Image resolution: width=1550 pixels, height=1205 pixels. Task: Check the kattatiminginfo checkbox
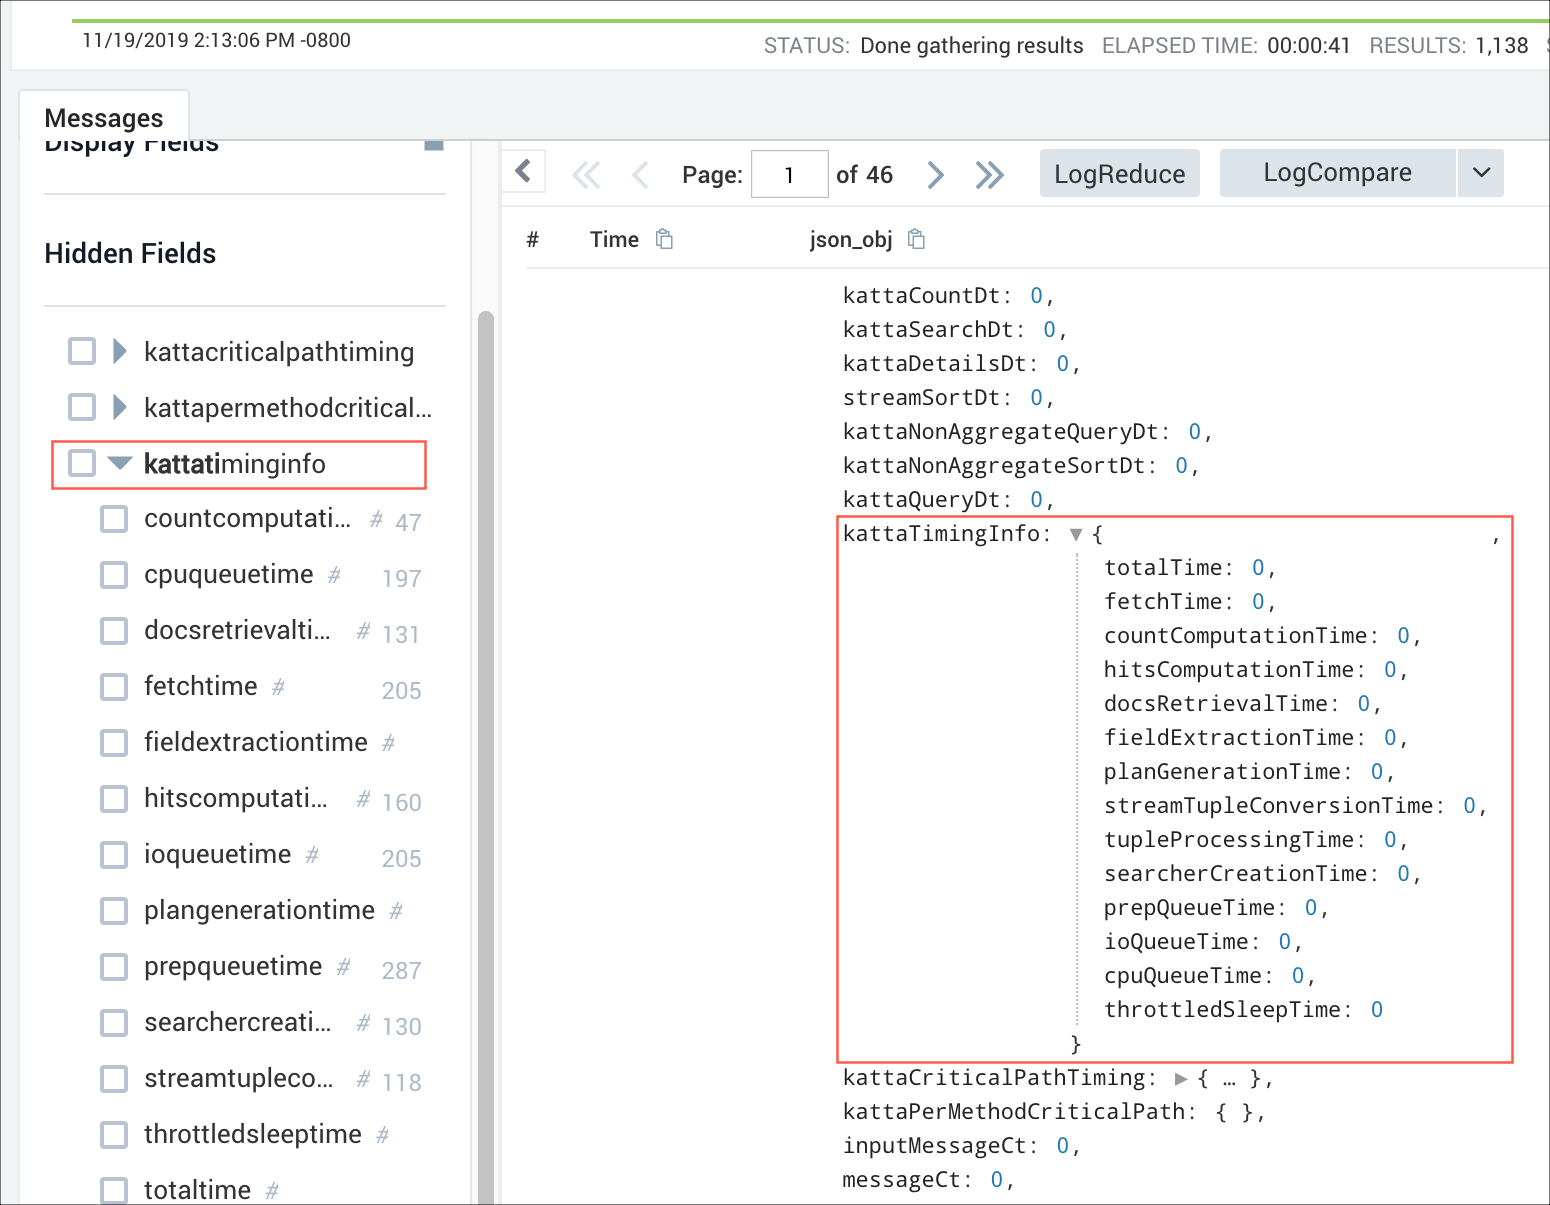(81, 463)
